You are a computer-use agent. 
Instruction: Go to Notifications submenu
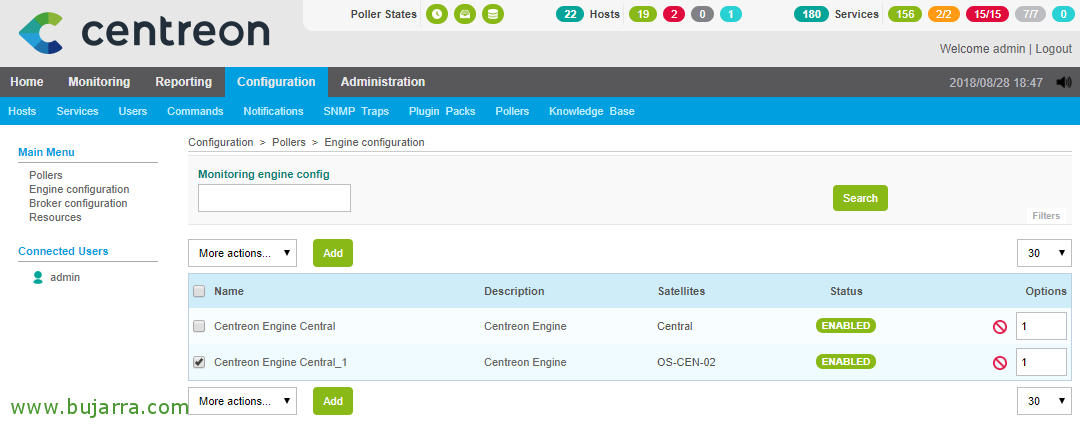273,111
